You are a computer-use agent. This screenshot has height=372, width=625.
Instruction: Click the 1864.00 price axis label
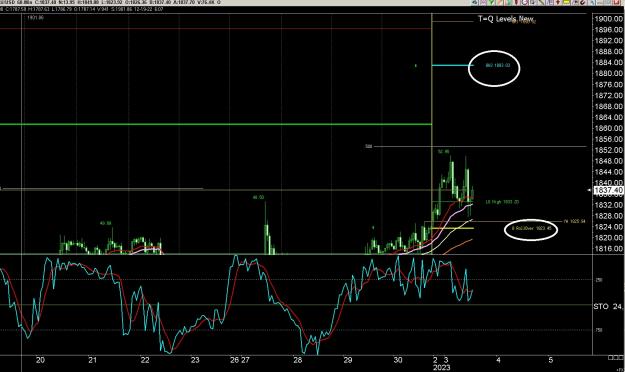coord(609,117)
